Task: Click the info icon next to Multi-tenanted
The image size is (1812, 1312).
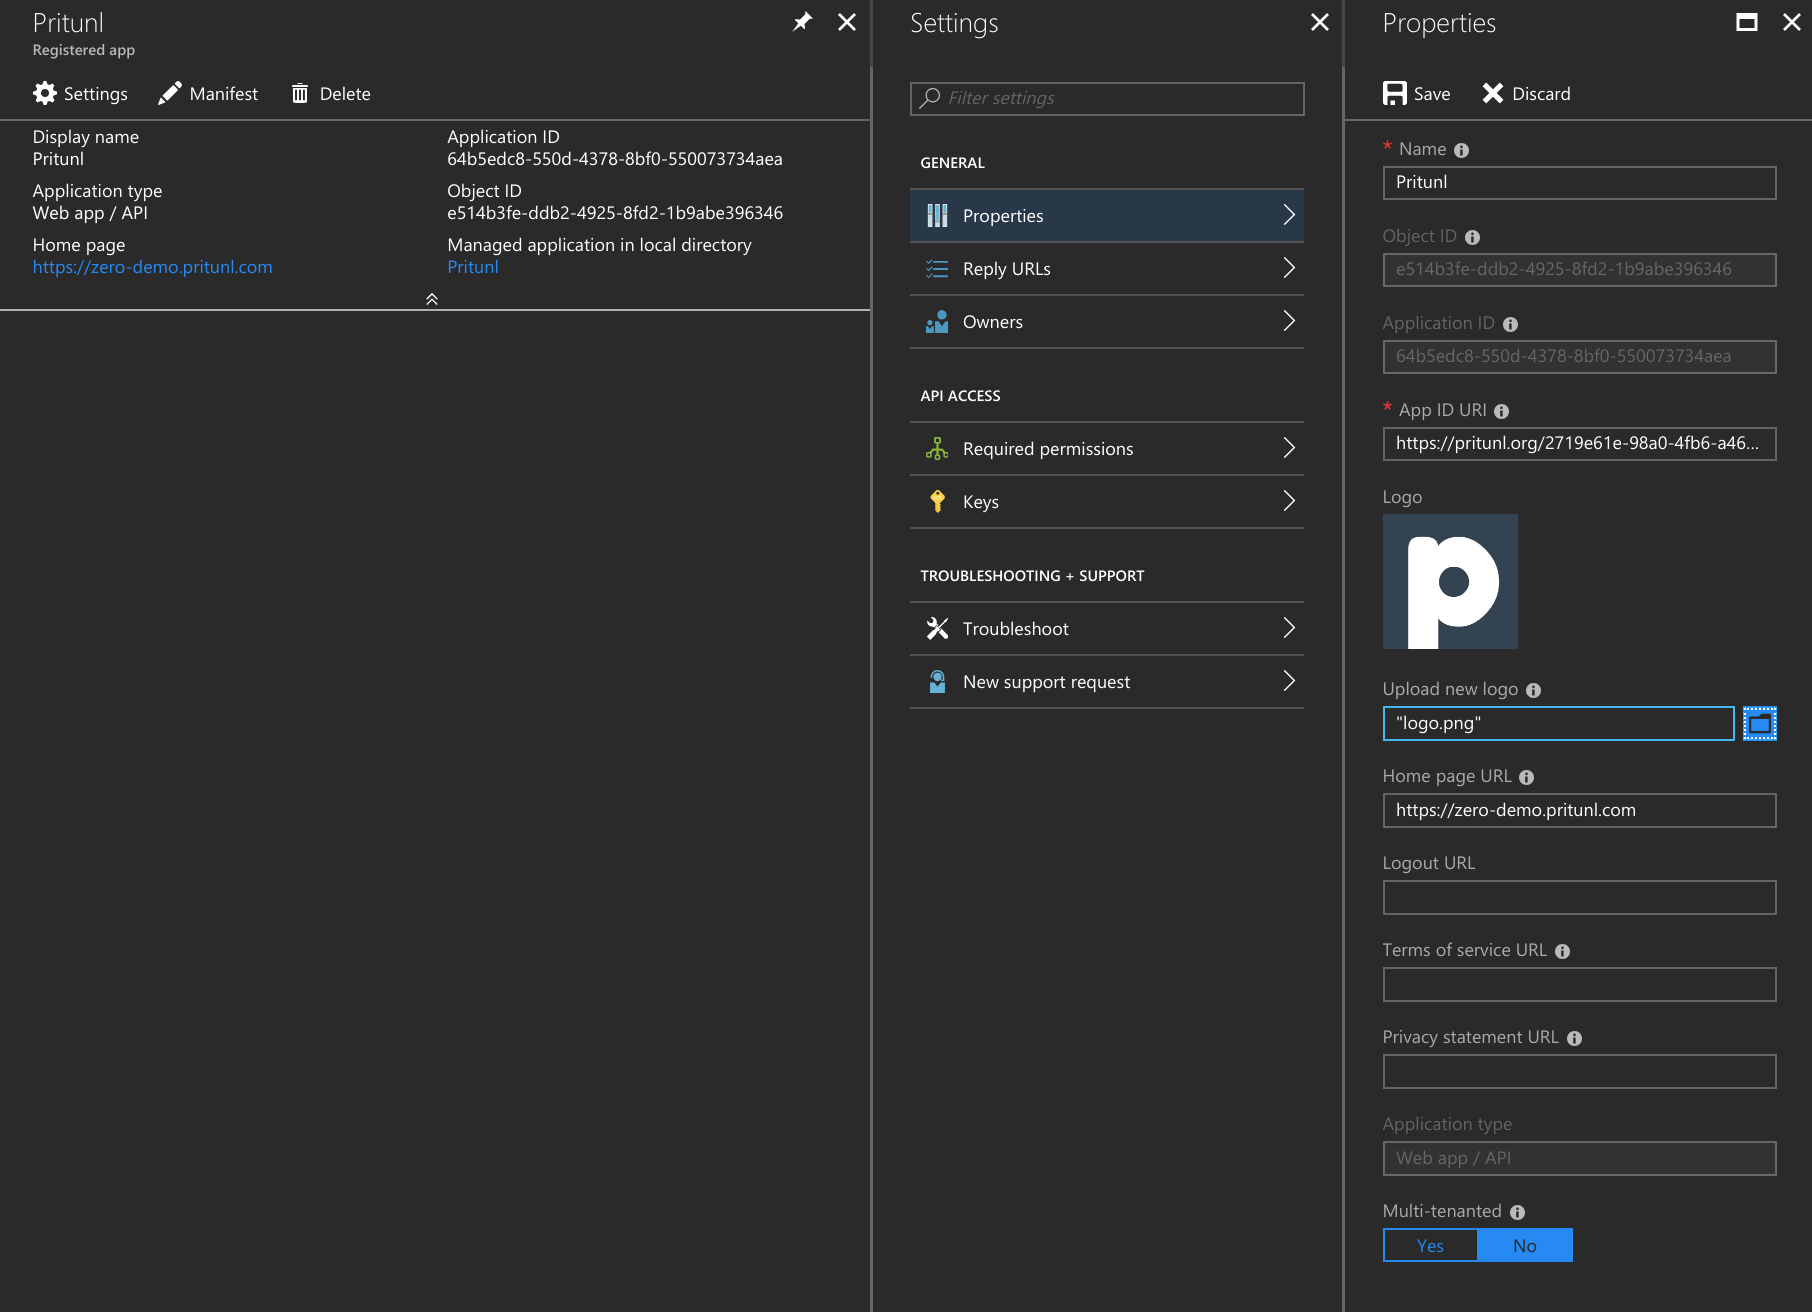Action: 1517,1212
